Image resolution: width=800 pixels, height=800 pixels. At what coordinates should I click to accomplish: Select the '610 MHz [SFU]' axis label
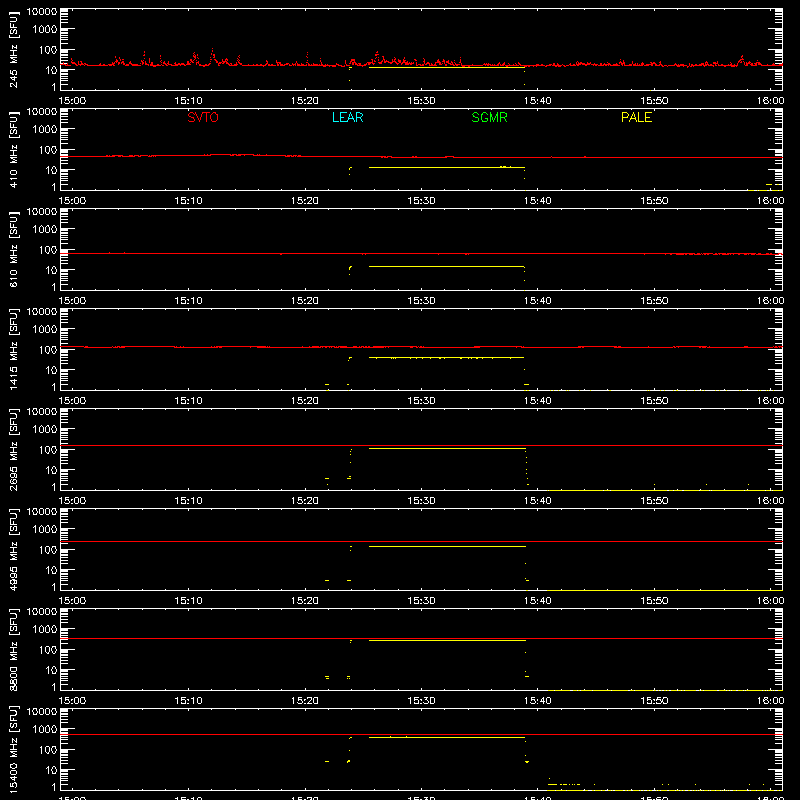tap(14, 249)
